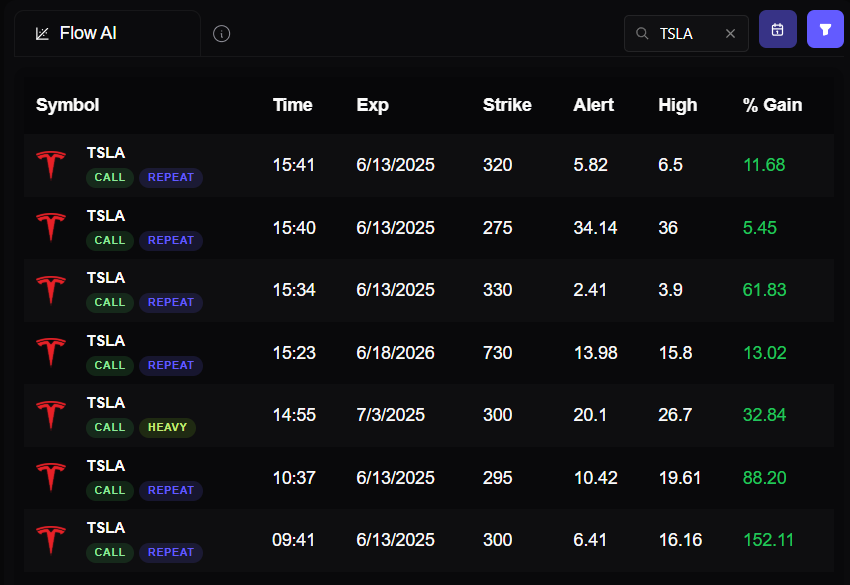850x585 pixels.
Task: Select the Flow AI tab
Action: coord(107,33)
